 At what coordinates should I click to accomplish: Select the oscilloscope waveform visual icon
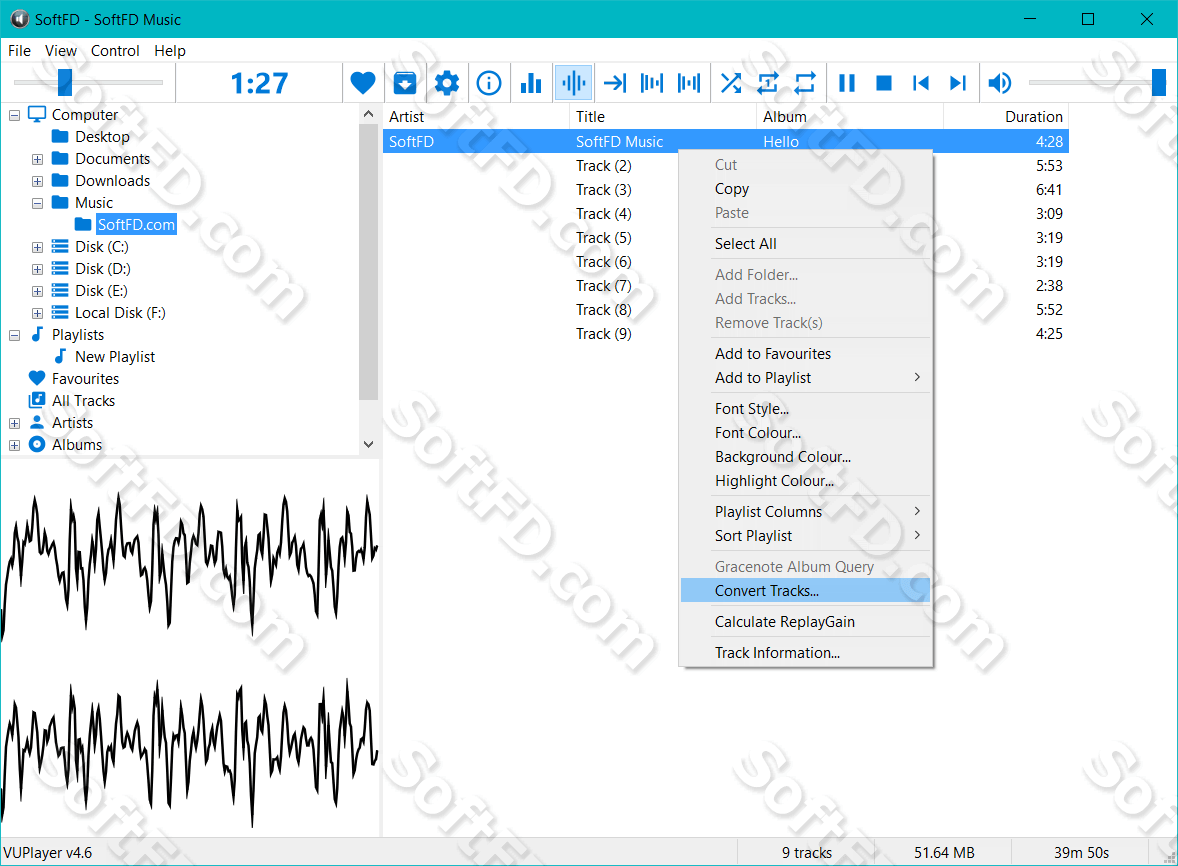tap(573, 83)
